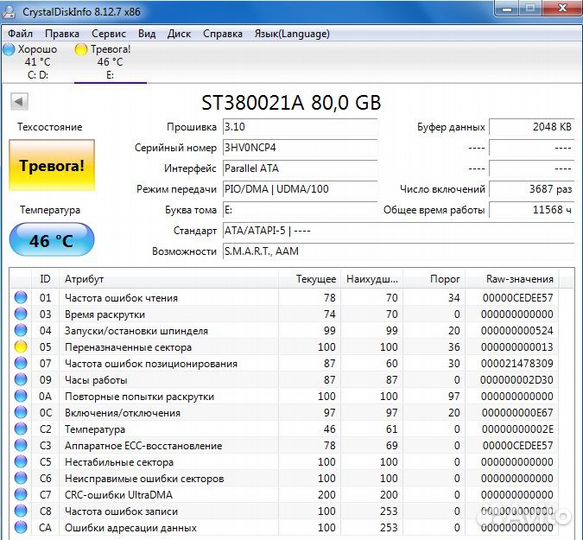Click the Raw-значения column header

512,279
